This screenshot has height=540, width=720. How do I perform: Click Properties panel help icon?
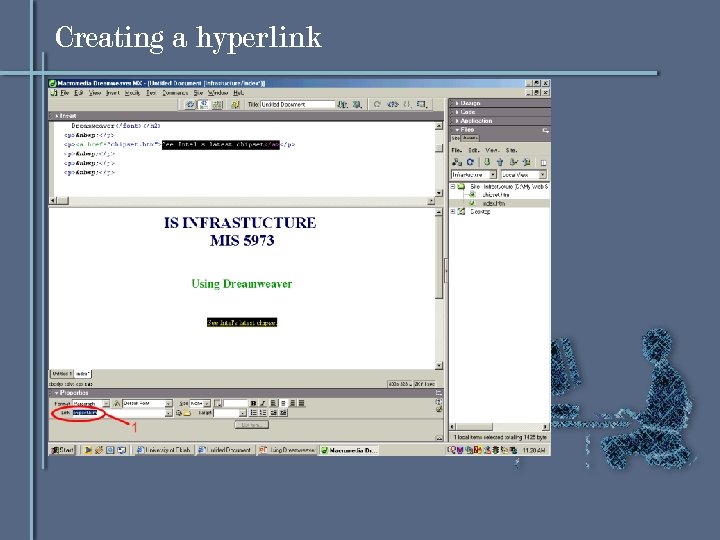[x=439, y=401]
